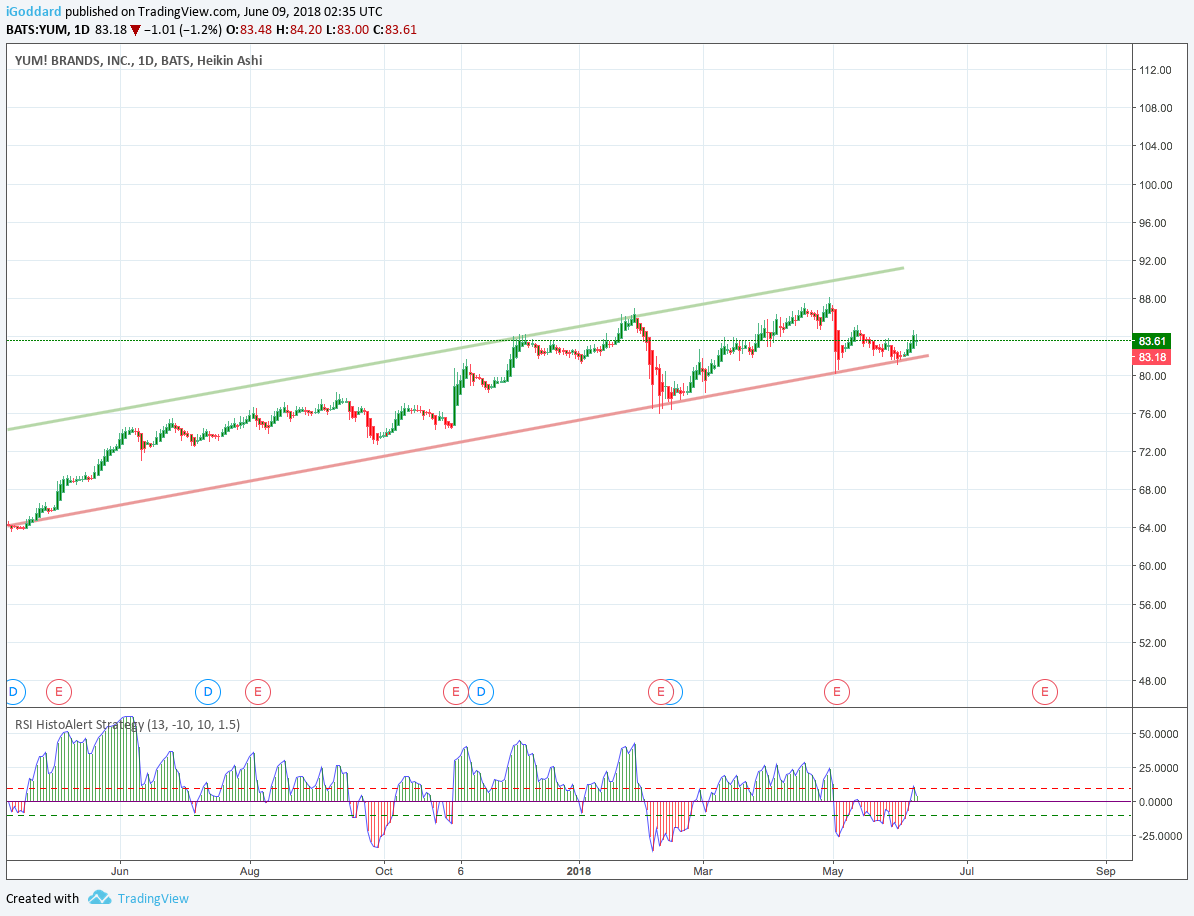This screenshot has width=1194, height=916.
Task: Click the 76.00 price axis label
Action: (1155, 414)
